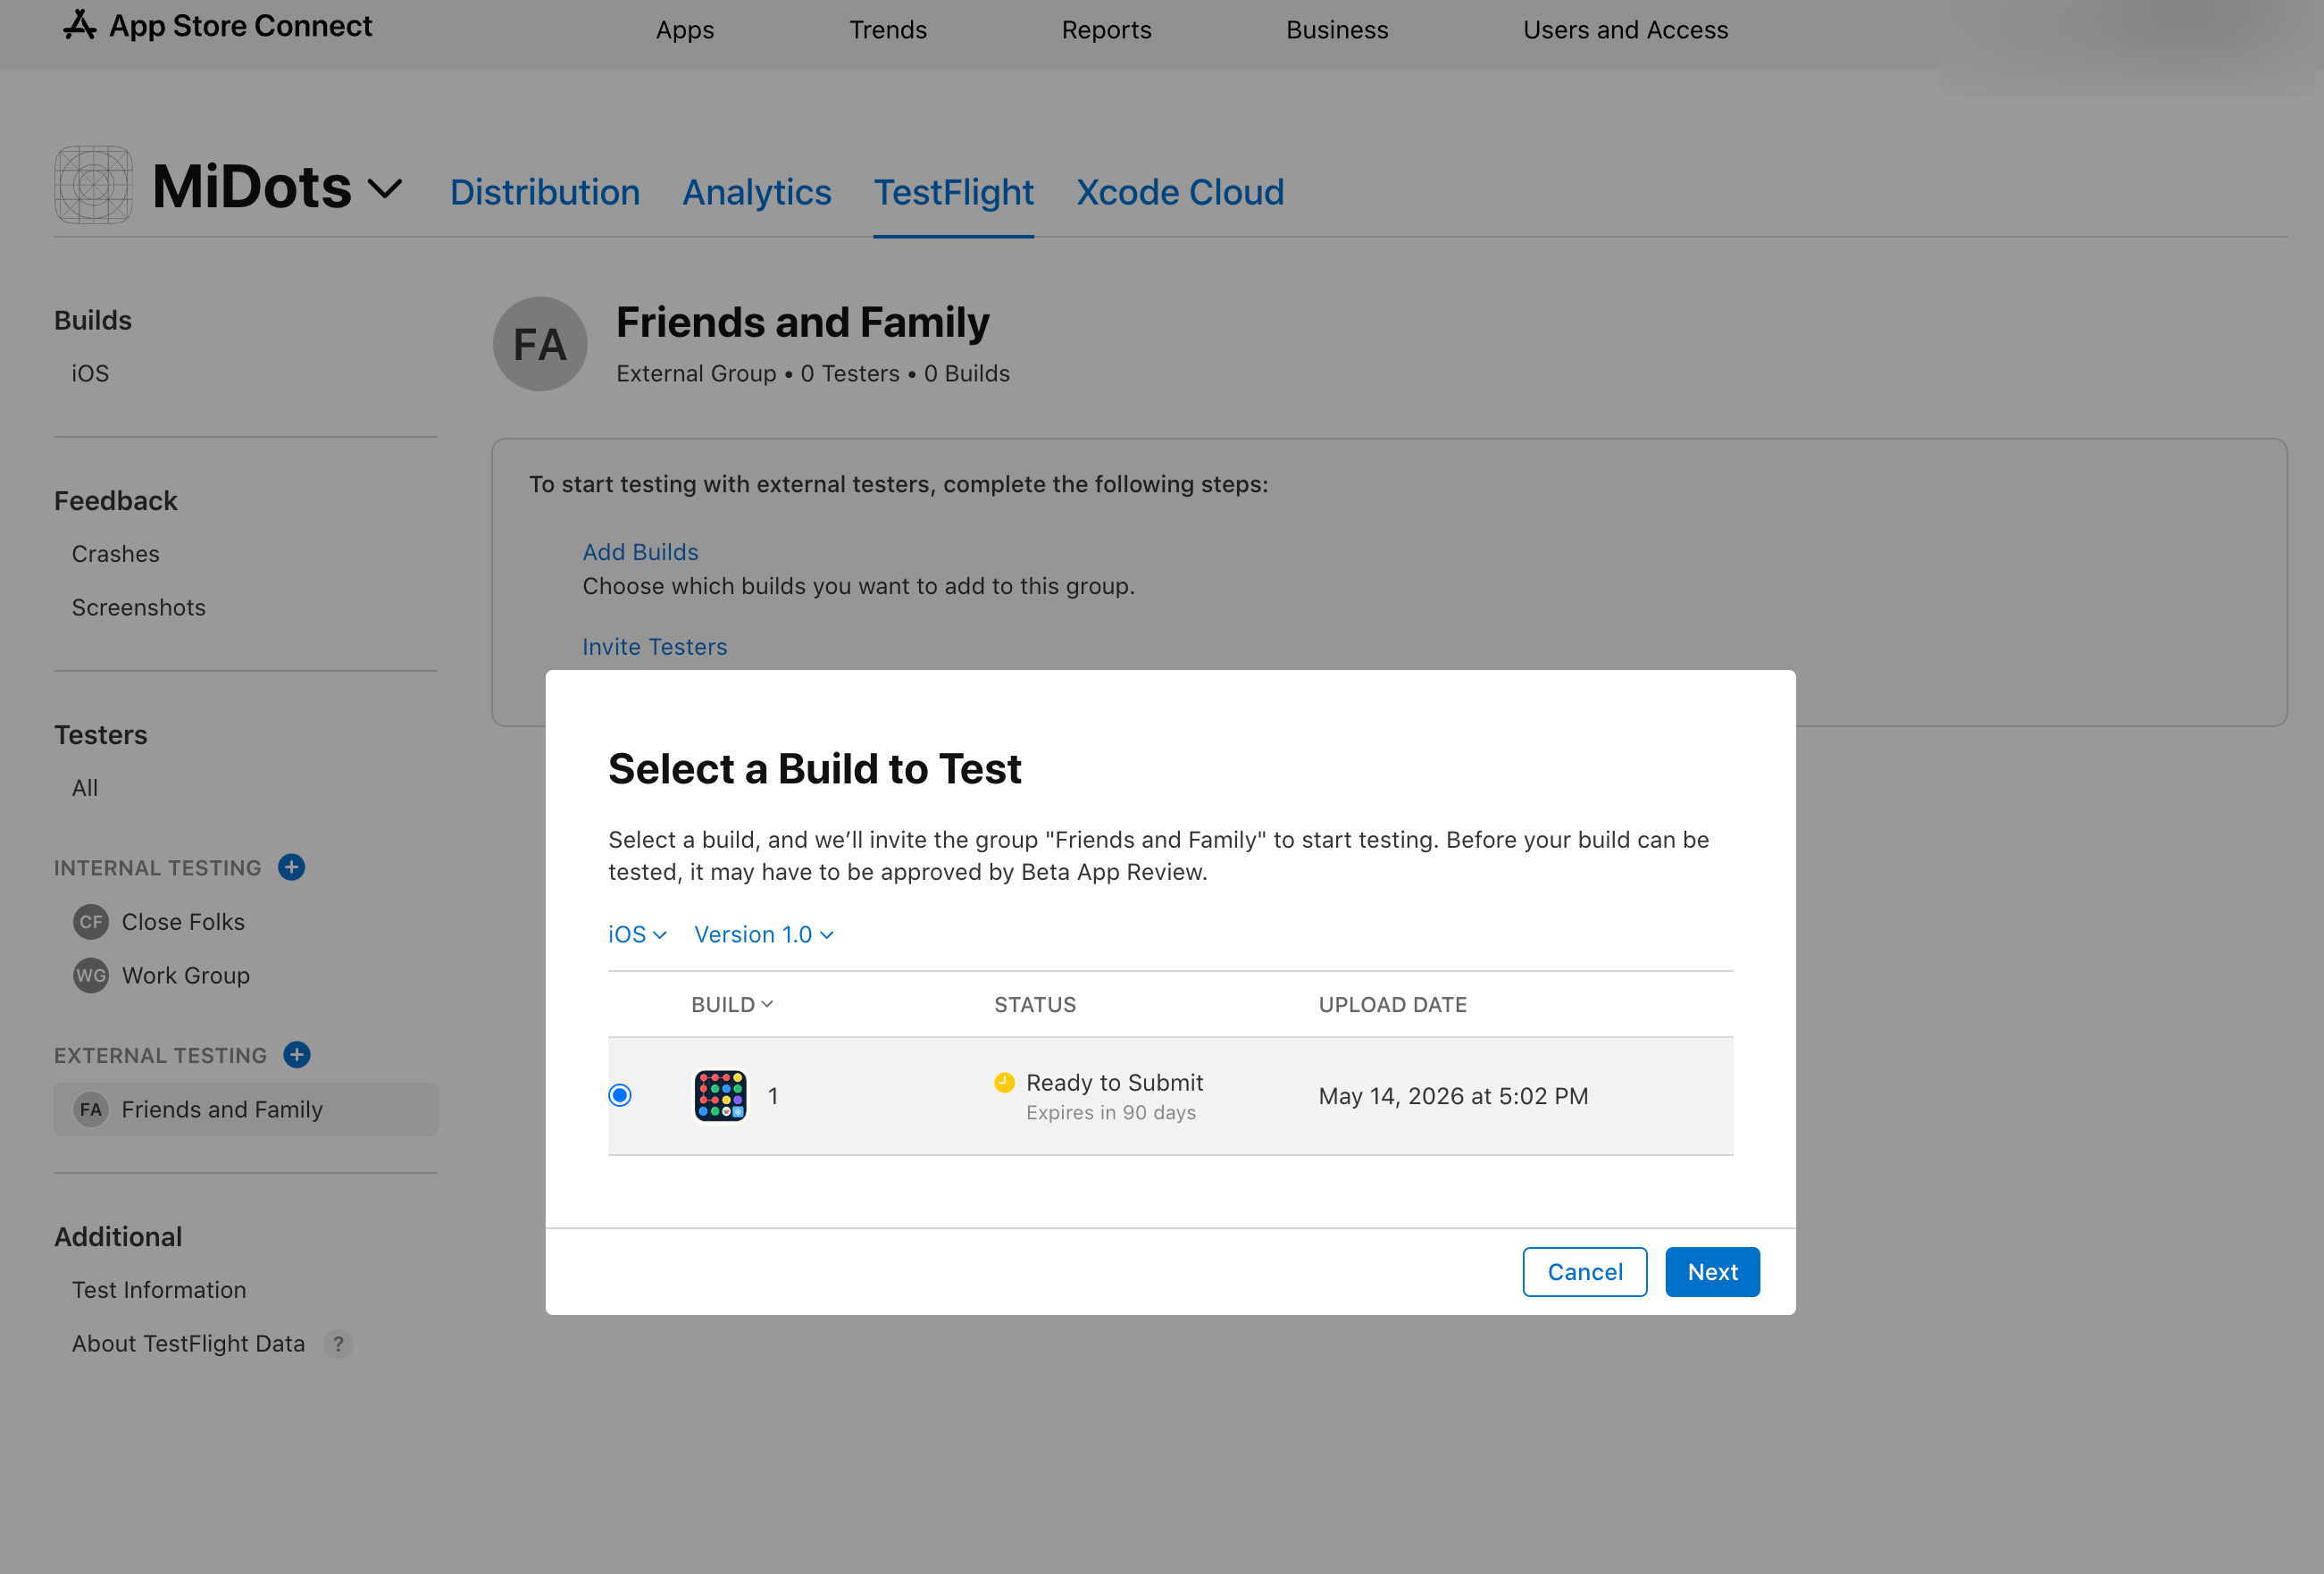The image size is (2324, 1574).
Task: Open the Version 1.0 dropdown
Action: [x=764, y=934]
